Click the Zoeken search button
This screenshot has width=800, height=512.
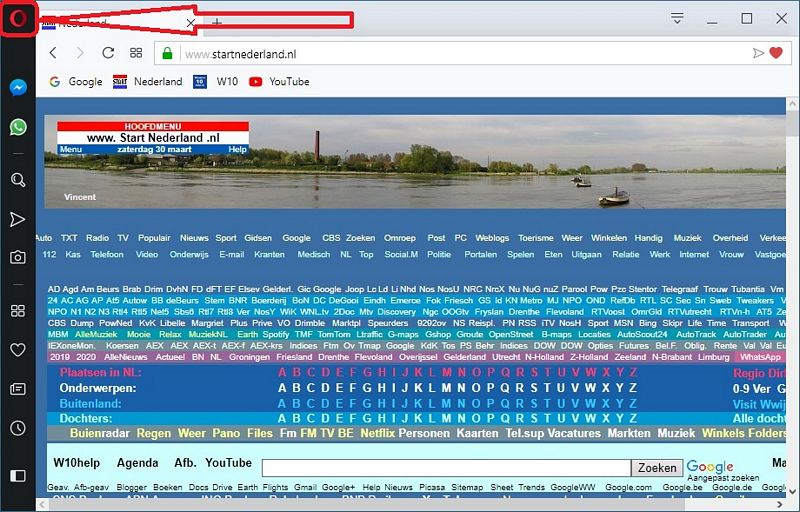[x=657, y=468]
